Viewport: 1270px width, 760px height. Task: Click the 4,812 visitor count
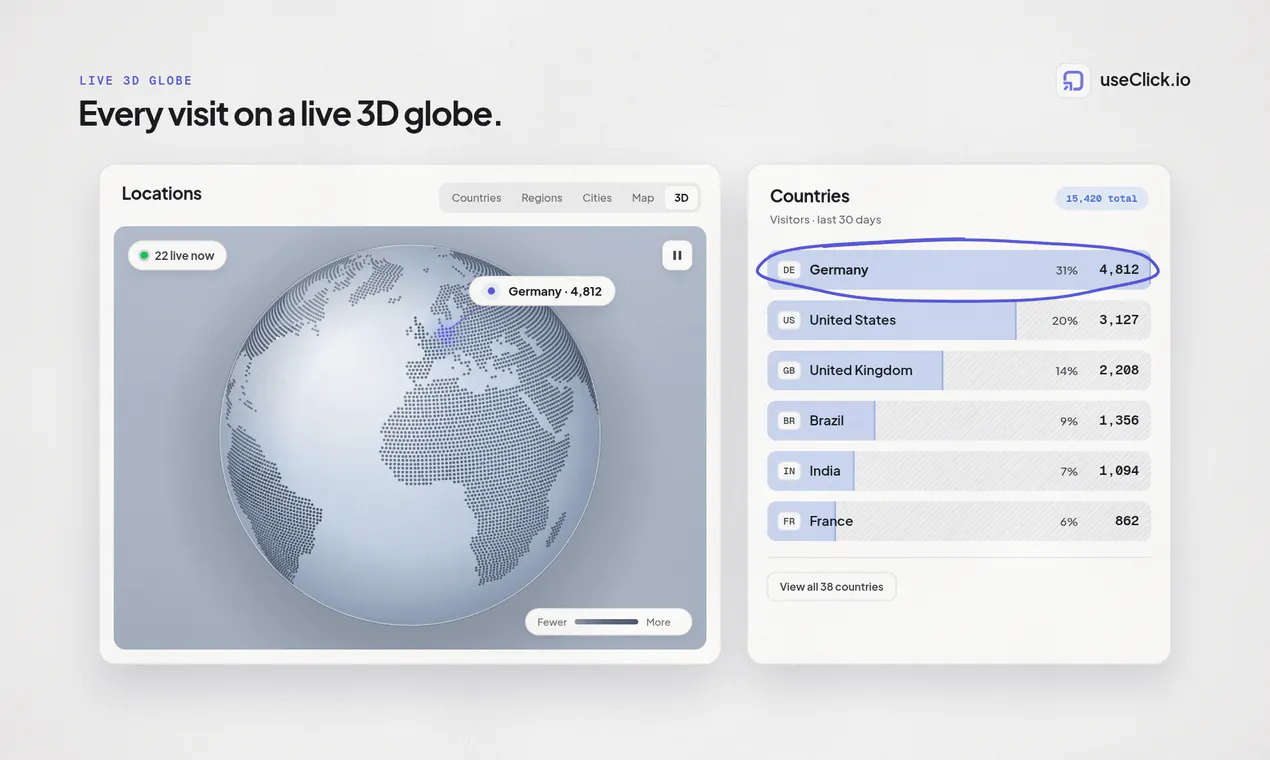click(x=1119, y=270)
